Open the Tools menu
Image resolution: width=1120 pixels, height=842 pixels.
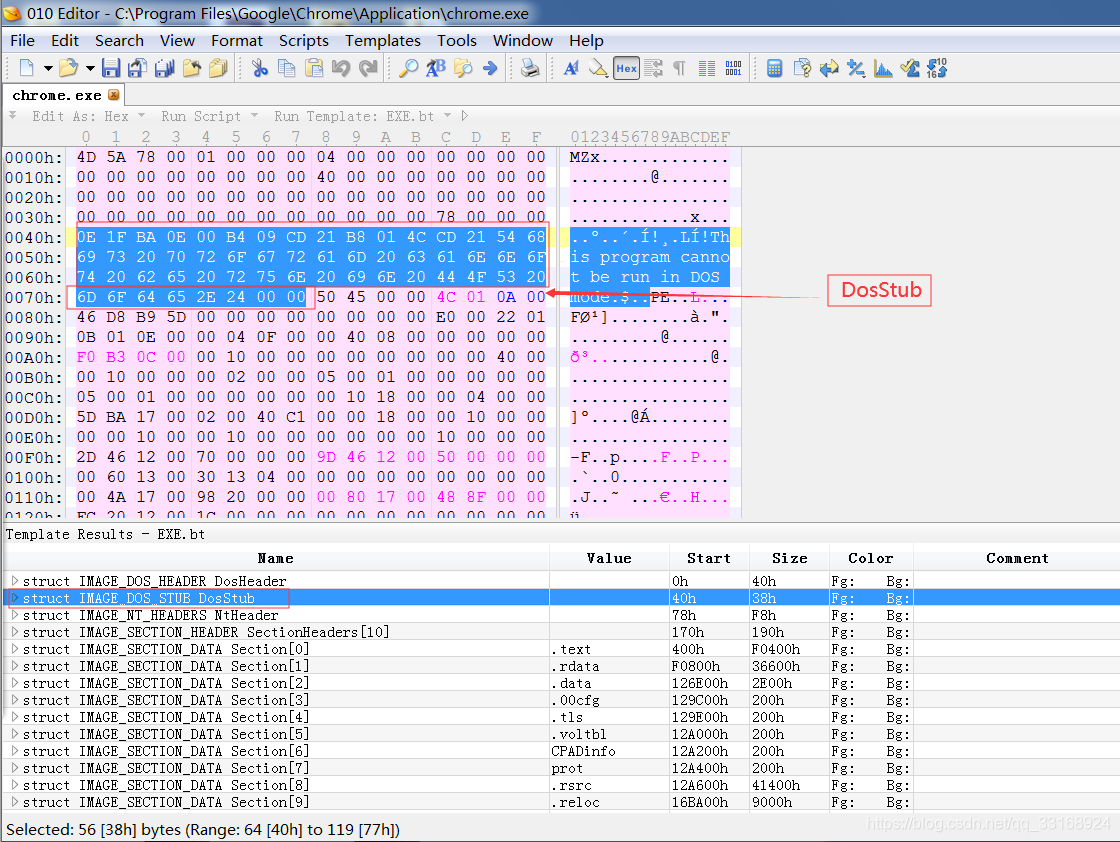click(x=456, y=41)
